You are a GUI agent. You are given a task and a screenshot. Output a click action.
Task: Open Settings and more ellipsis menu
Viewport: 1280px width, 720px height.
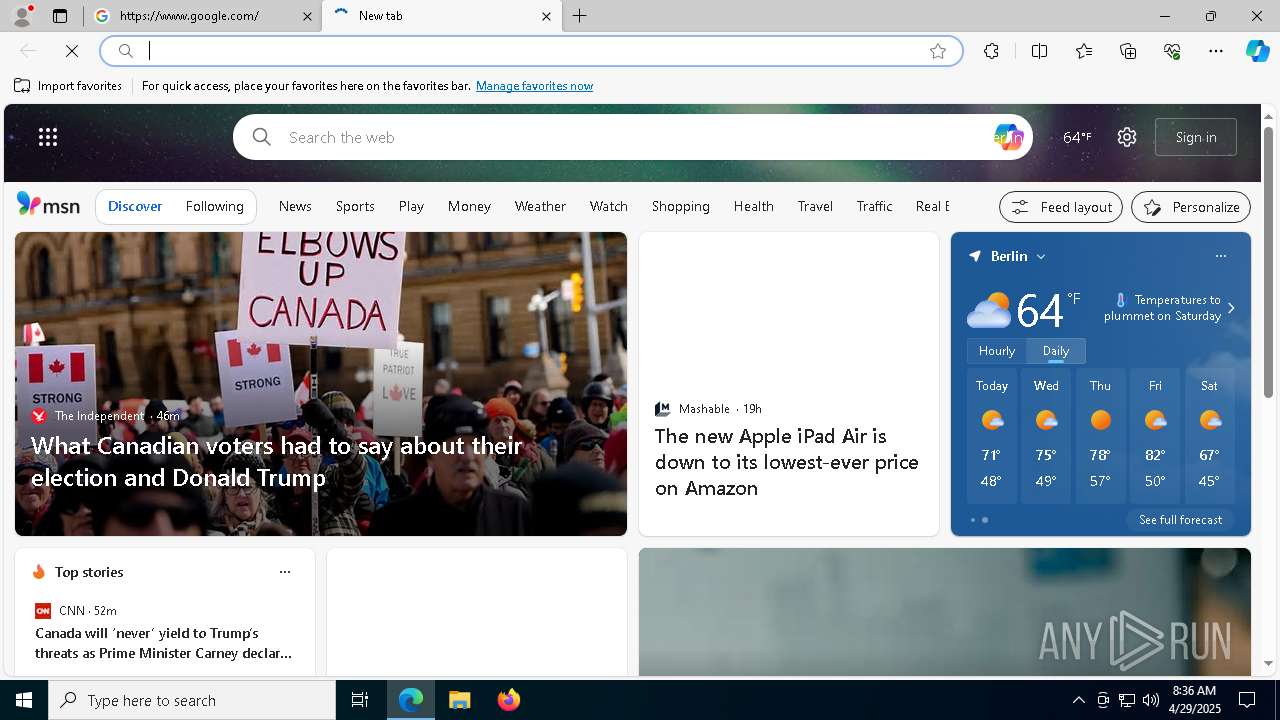[1216, 51]
